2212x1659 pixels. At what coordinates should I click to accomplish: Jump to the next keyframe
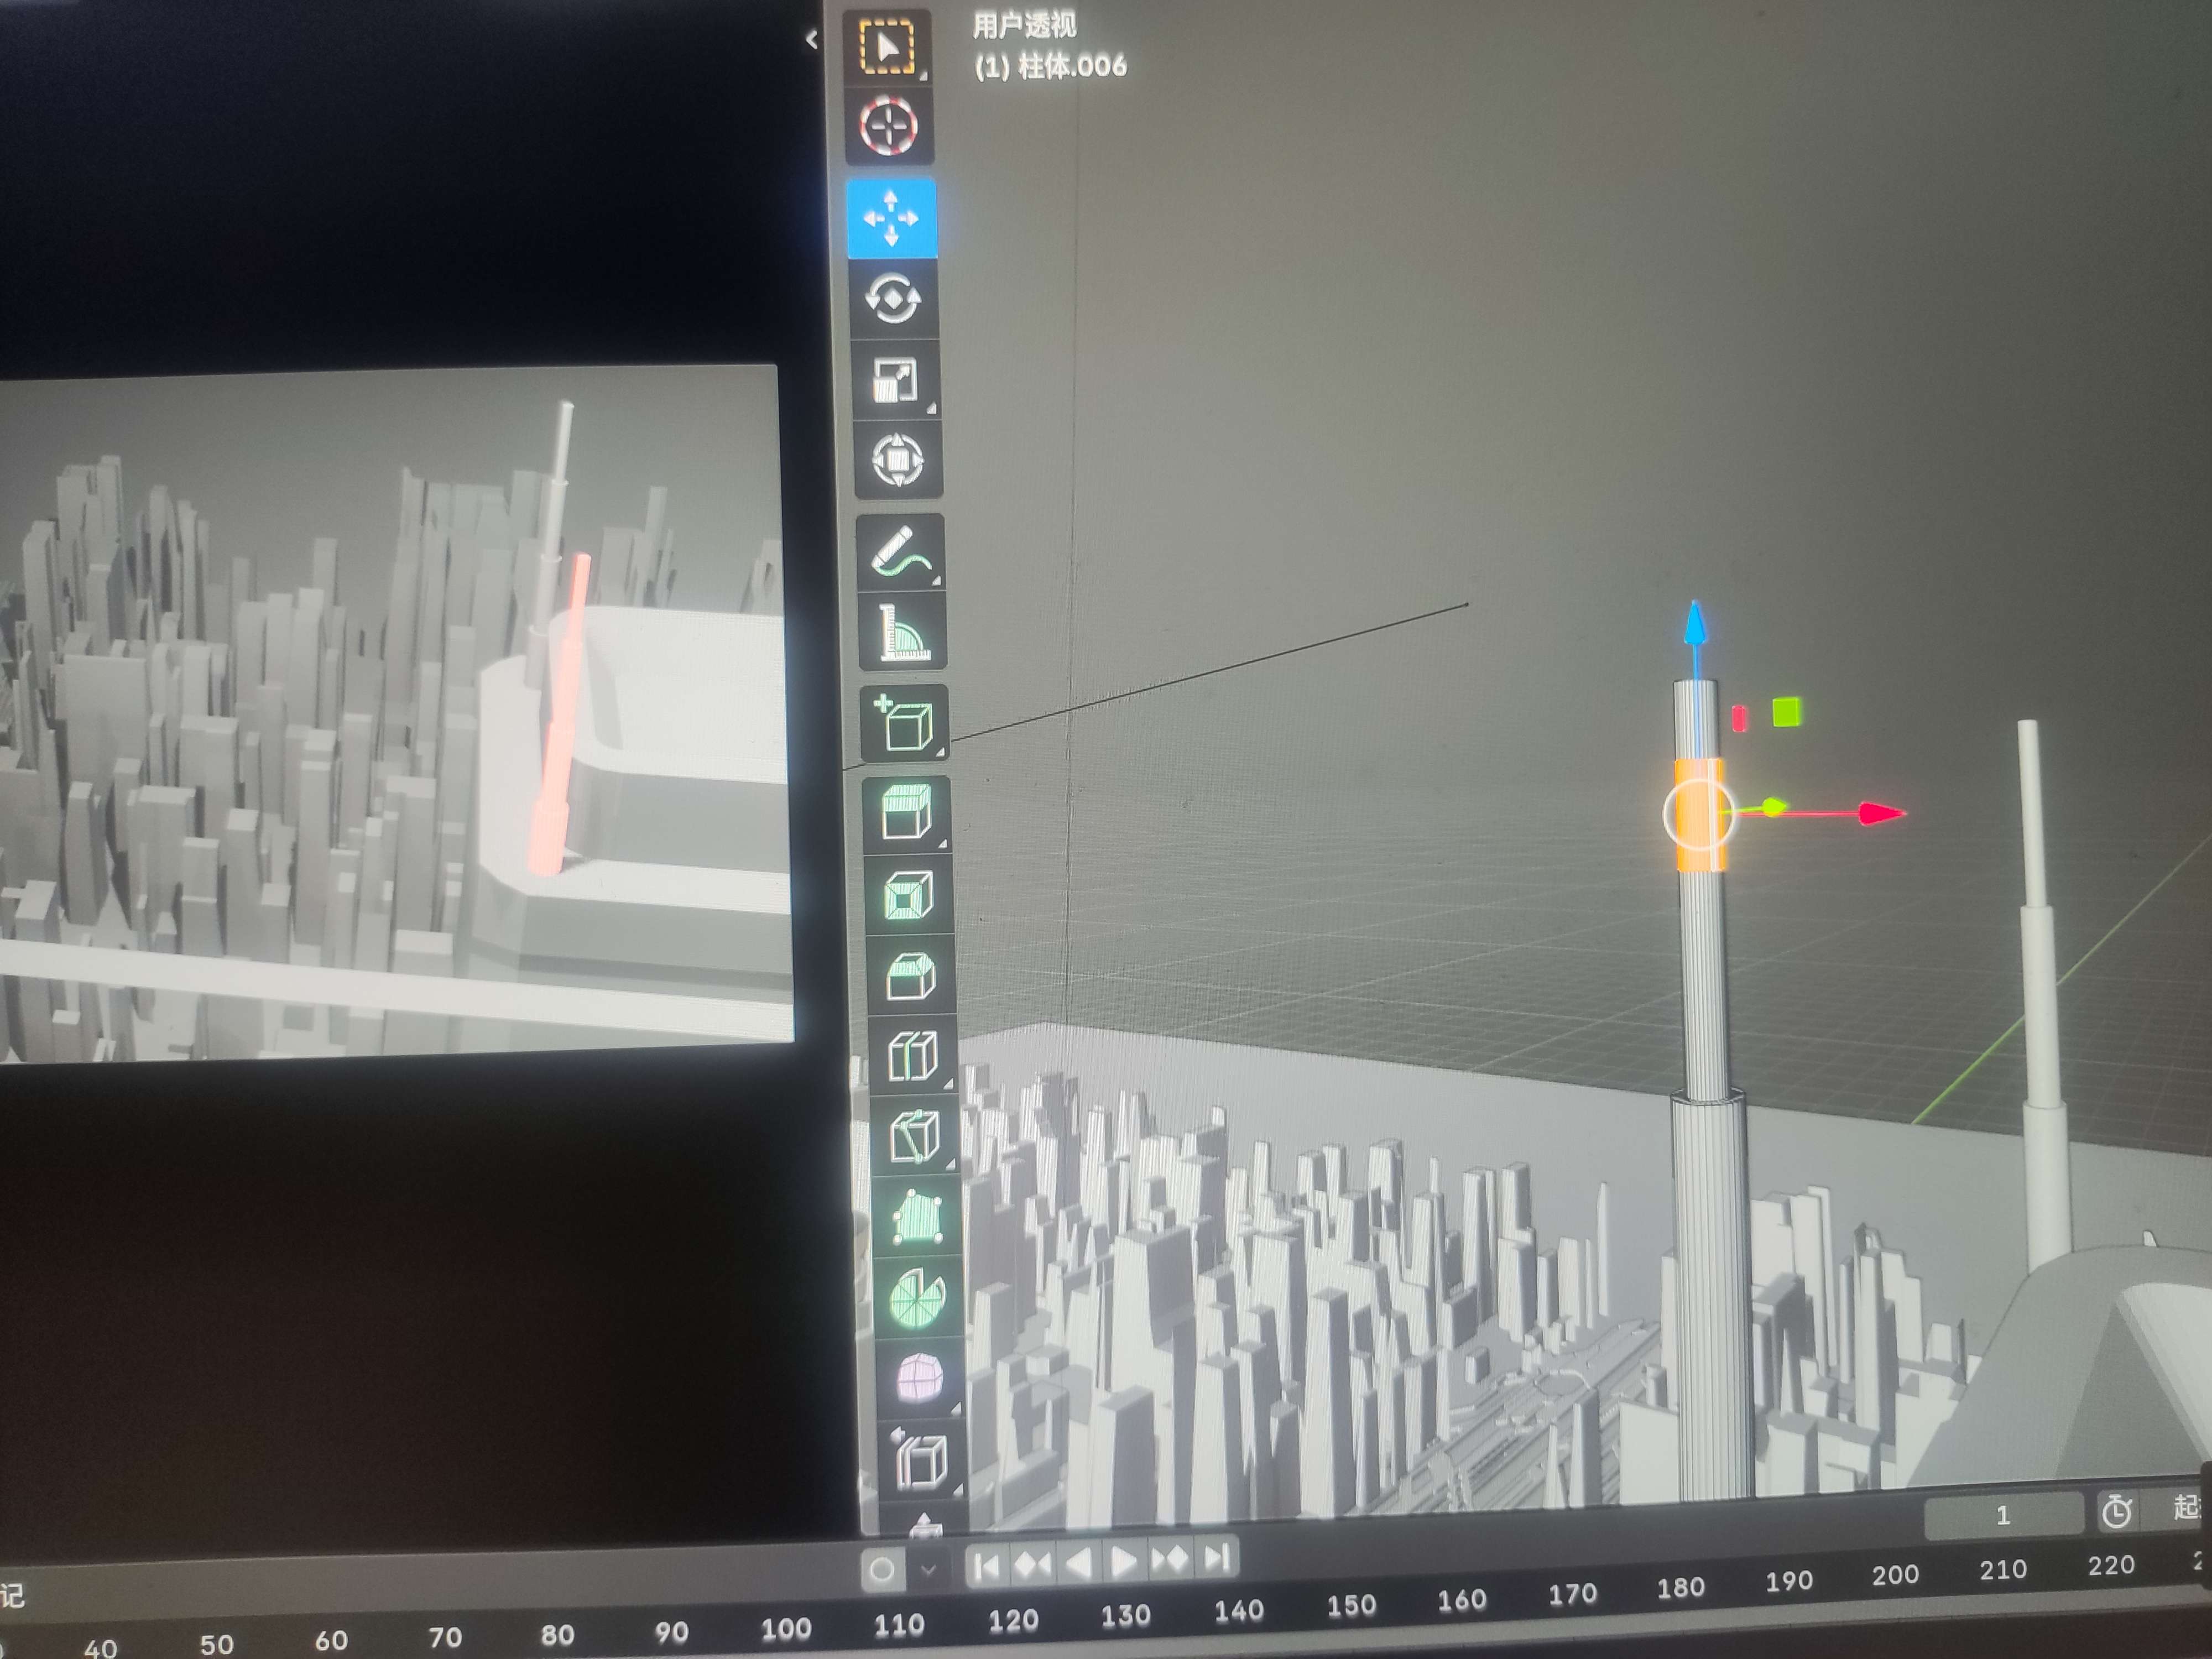(1170, 1559)
